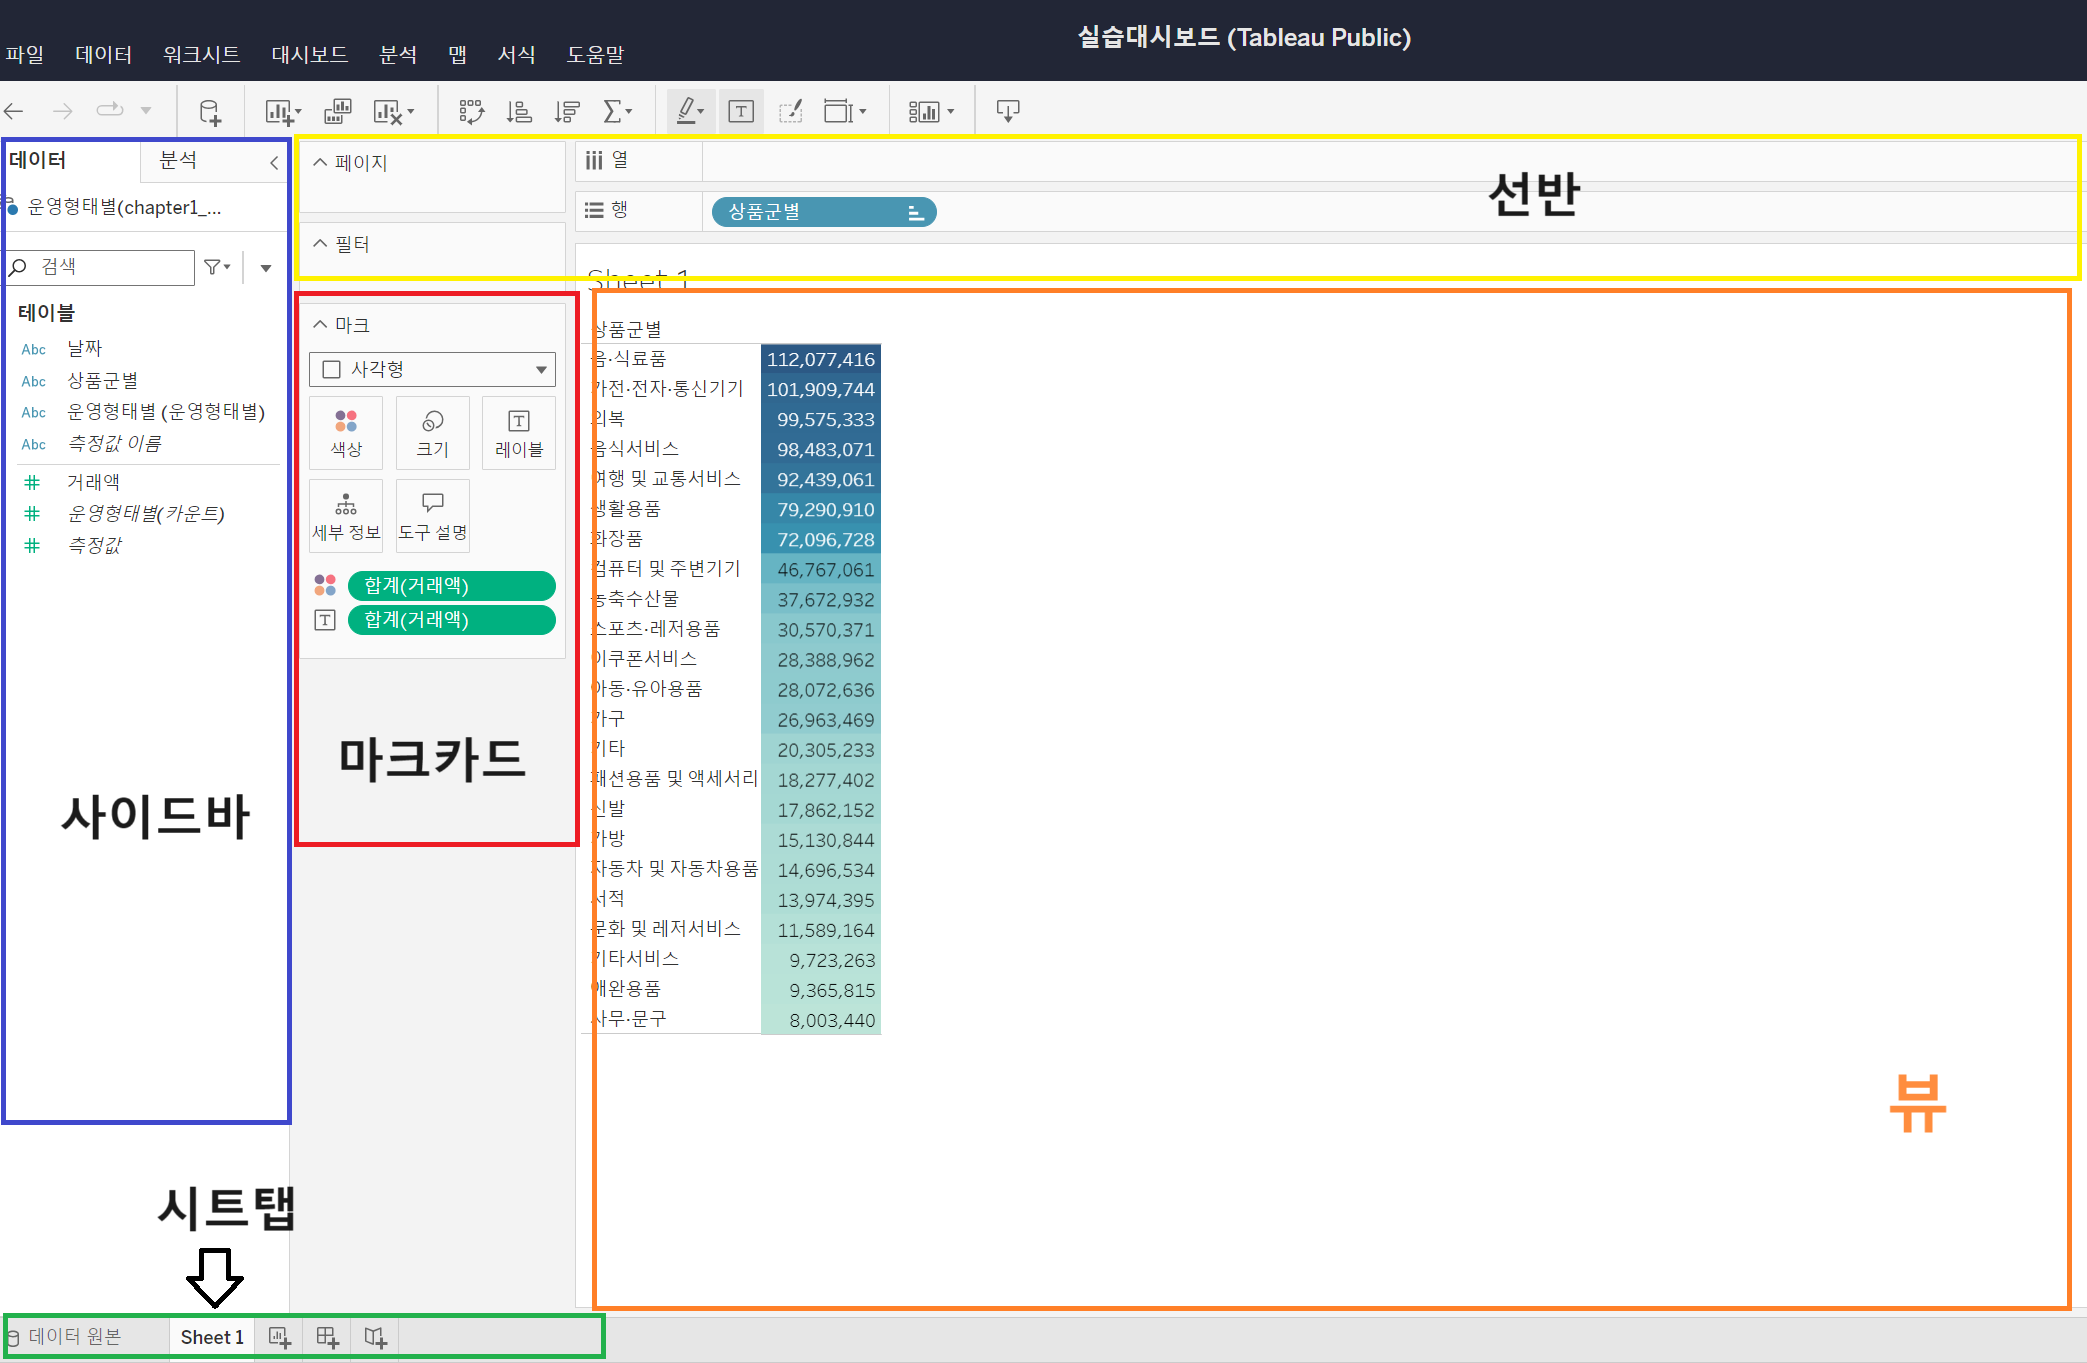Screen dimensions: 2087x1363
Task: Sort ascending using toolbar icon
Action: 519,112
